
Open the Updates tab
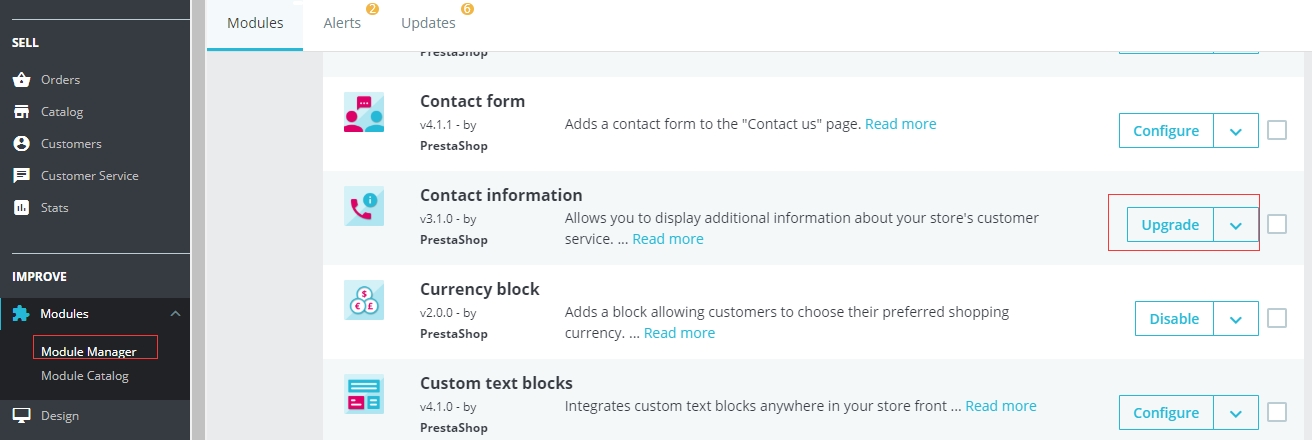[x=428, y=23]
